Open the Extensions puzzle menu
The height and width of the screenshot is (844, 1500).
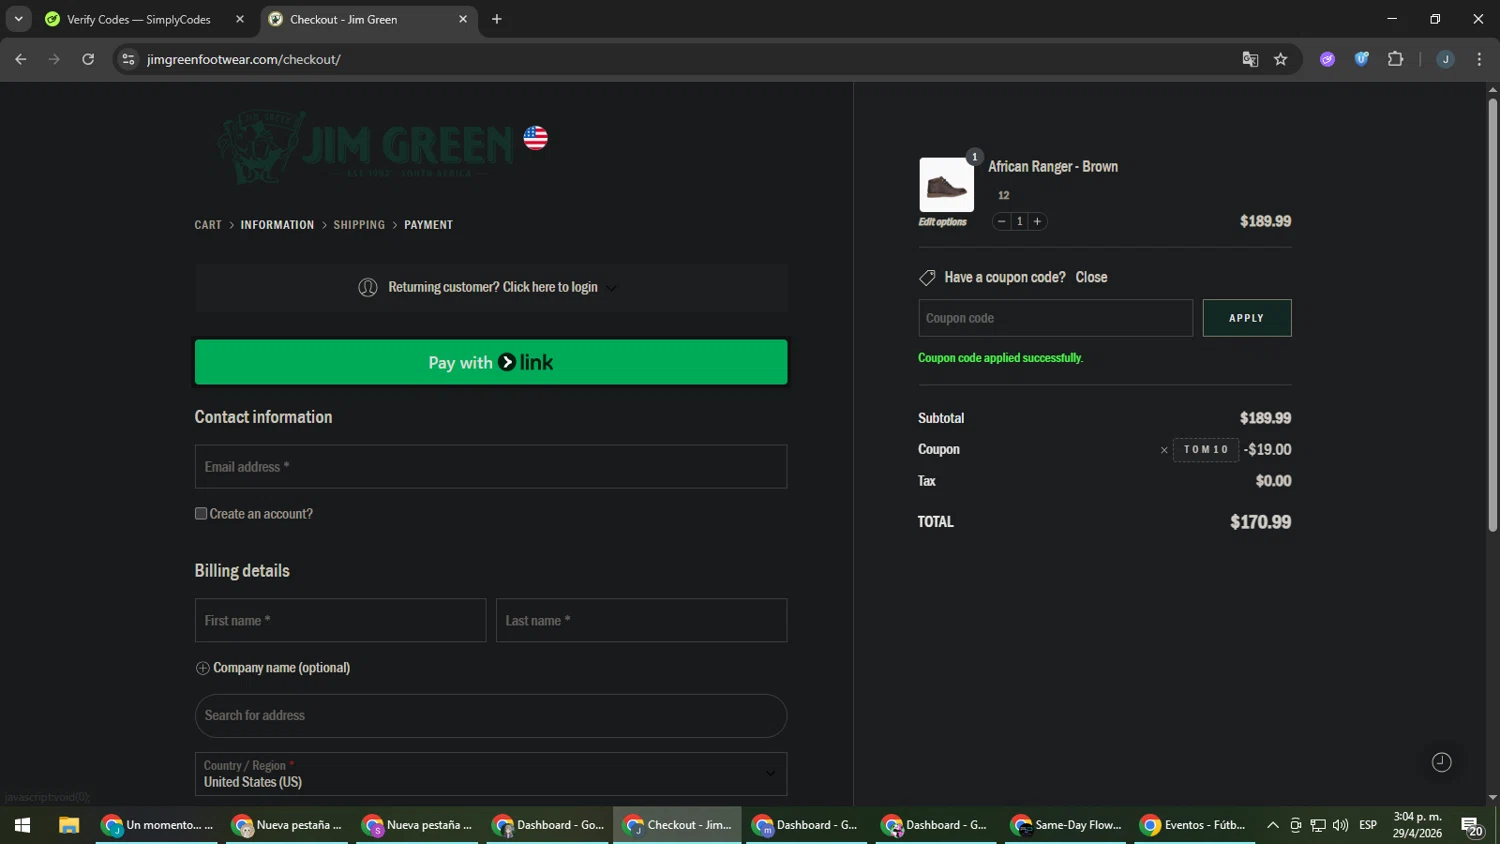point(1396,59)
